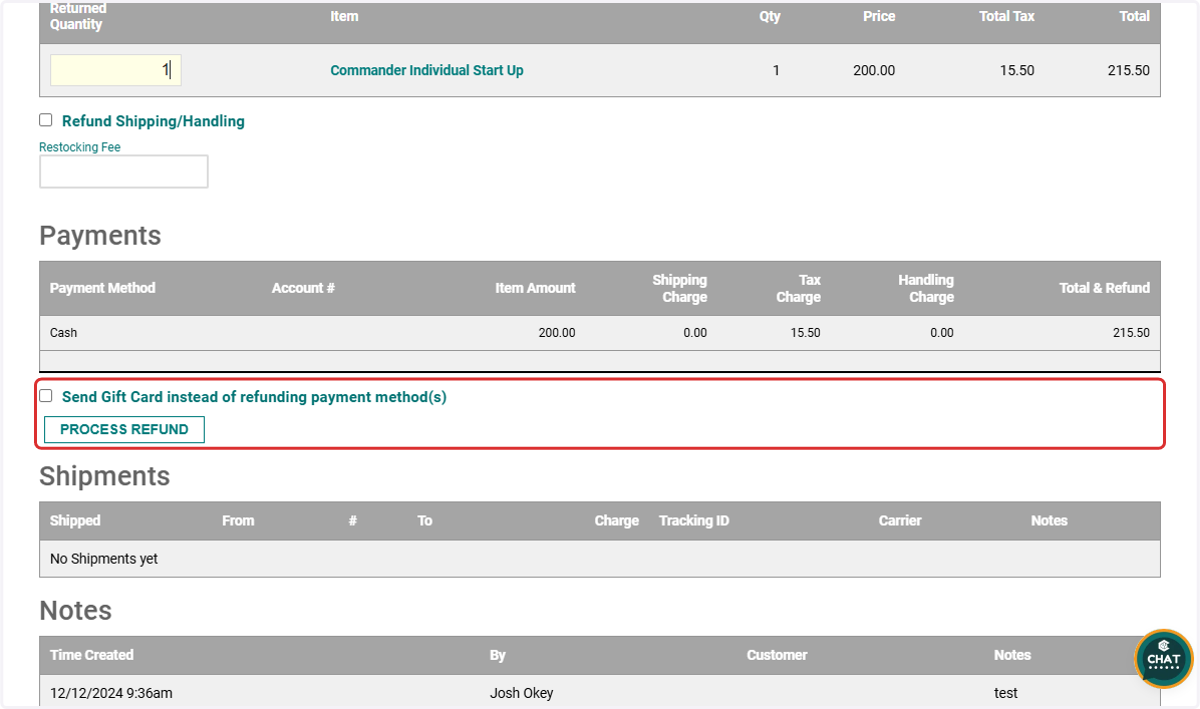Click the Payment Method column header
This screenshot has height=709, width=1200.
(x=103, y=288)
